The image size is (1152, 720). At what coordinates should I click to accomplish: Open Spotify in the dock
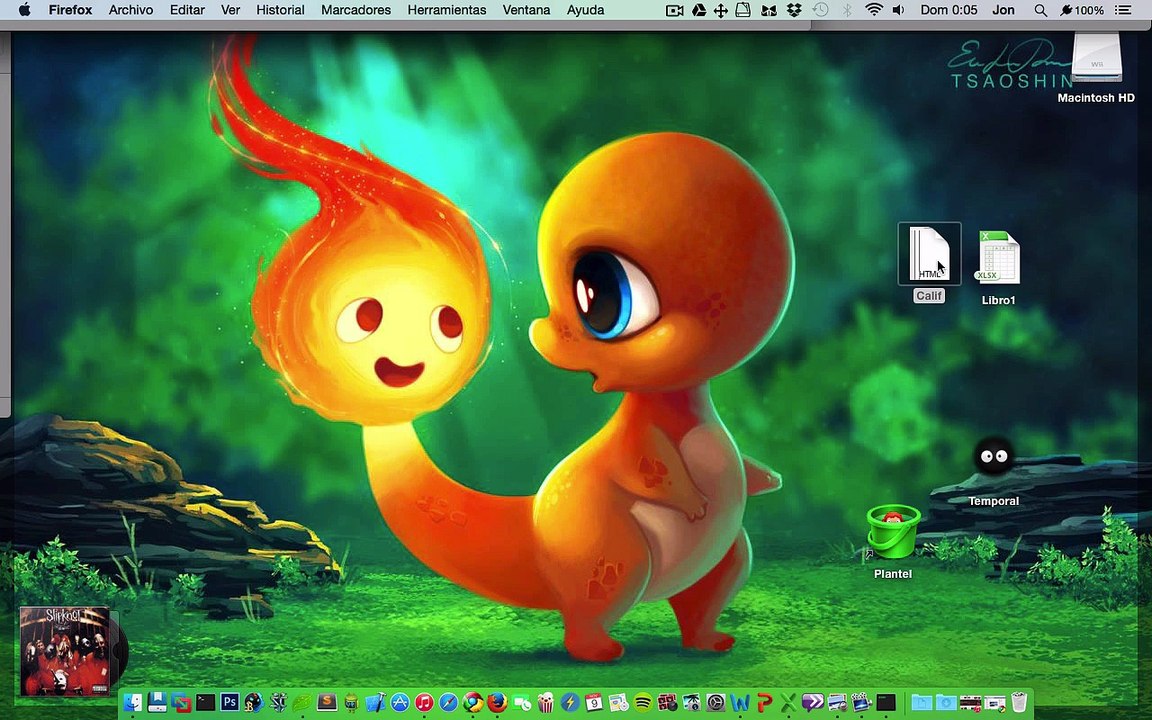643,703
